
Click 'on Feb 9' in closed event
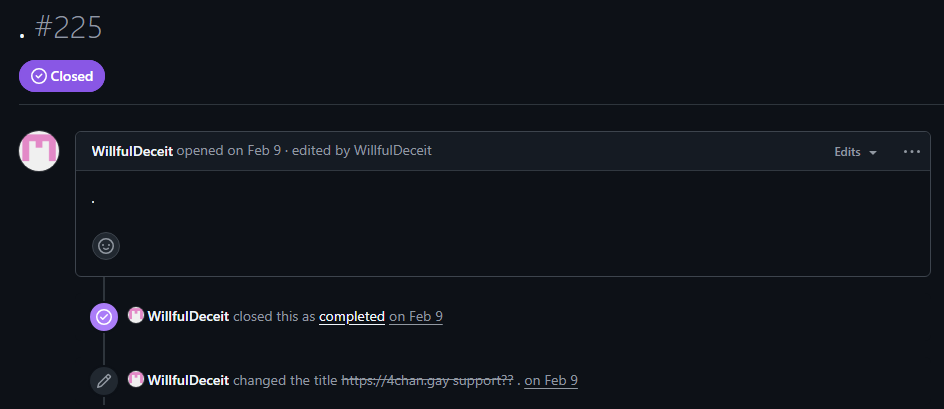click(x=416, y=316)
